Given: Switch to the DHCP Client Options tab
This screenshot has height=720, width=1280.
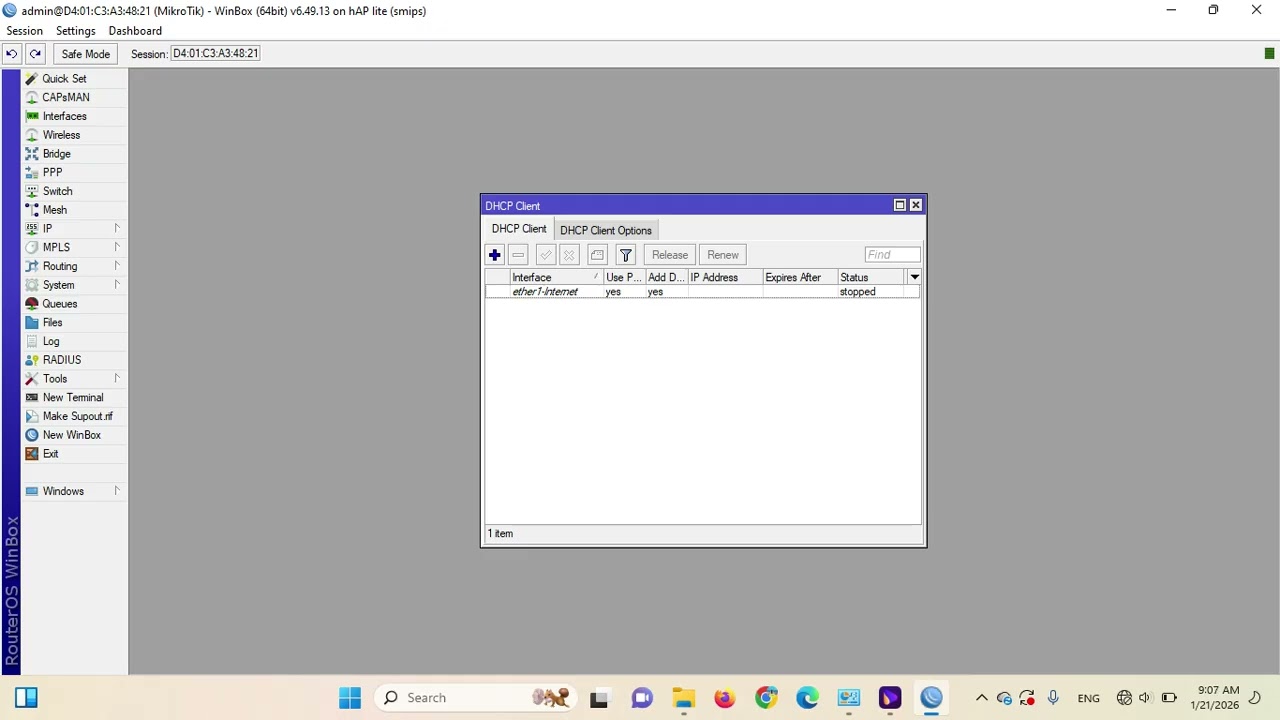Looking at the screenshot, I should (x=606, y=230).
